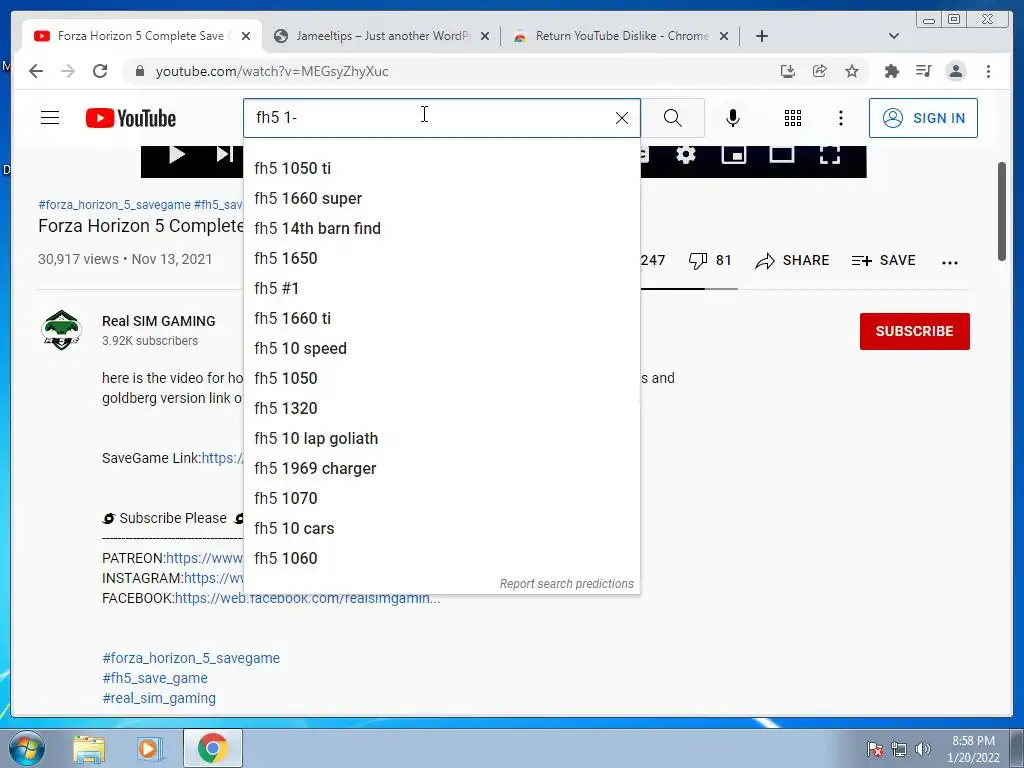Image resolution: width=1024 pixels, height=768 pixels.
Task: Open Chrome extensions puzzle icon
Action: (x=891, y=71)
